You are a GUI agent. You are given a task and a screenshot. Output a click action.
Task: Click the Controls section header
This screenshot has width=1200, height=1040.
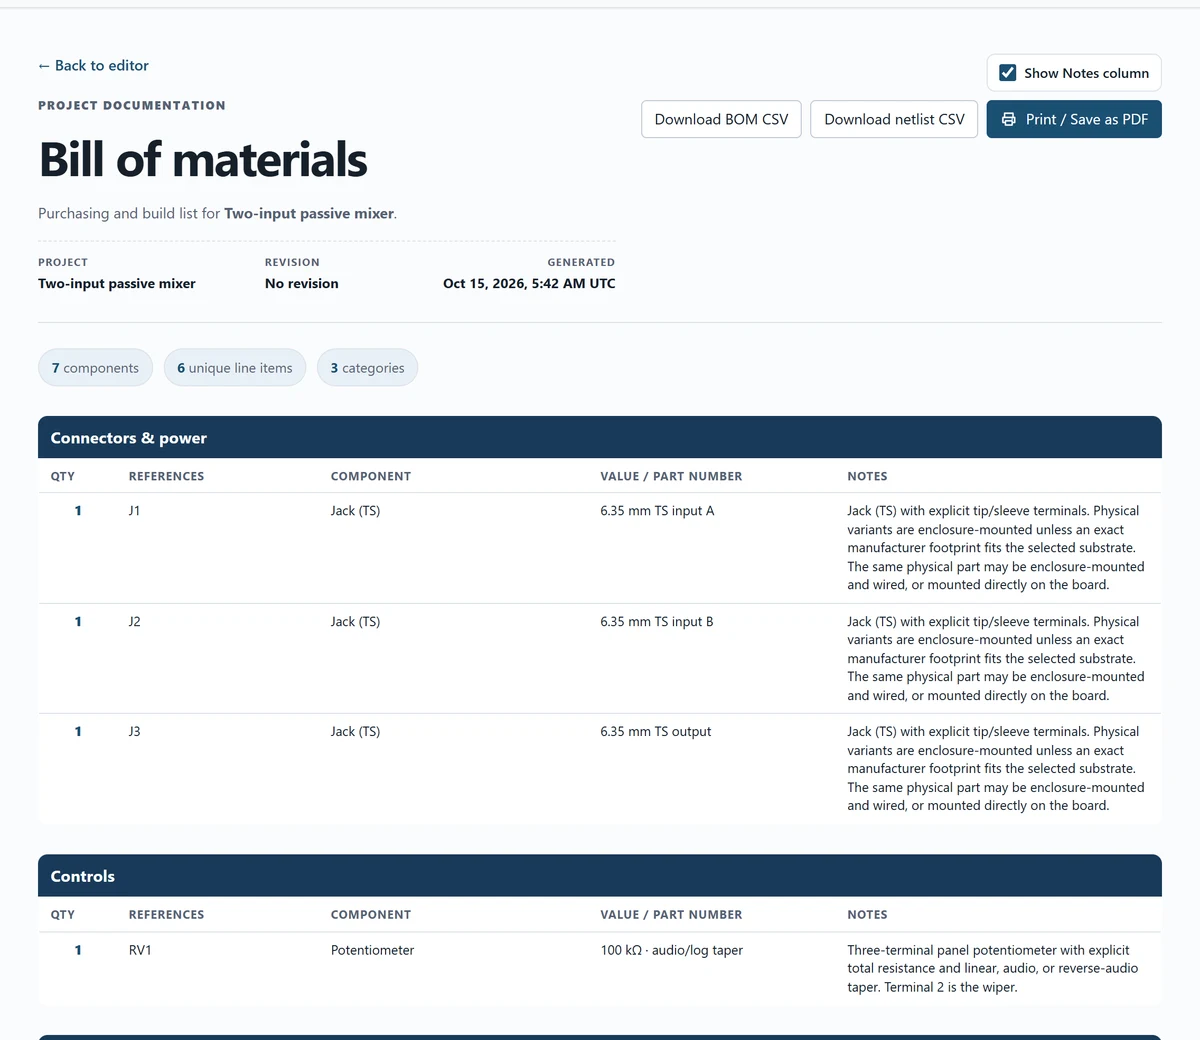600,876
